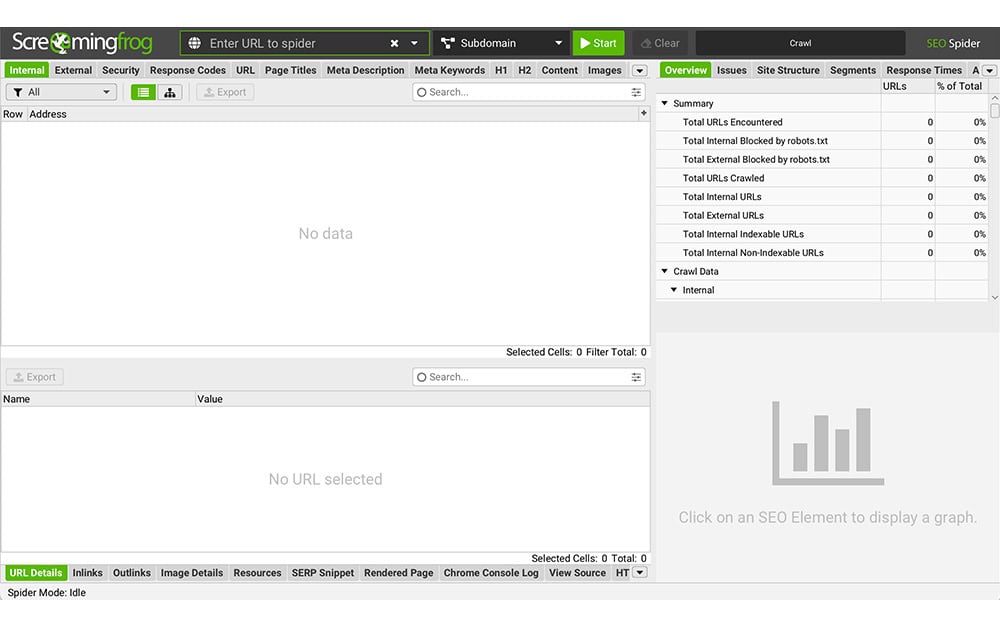Clear the URL field using the X icon

click(396, 42)
